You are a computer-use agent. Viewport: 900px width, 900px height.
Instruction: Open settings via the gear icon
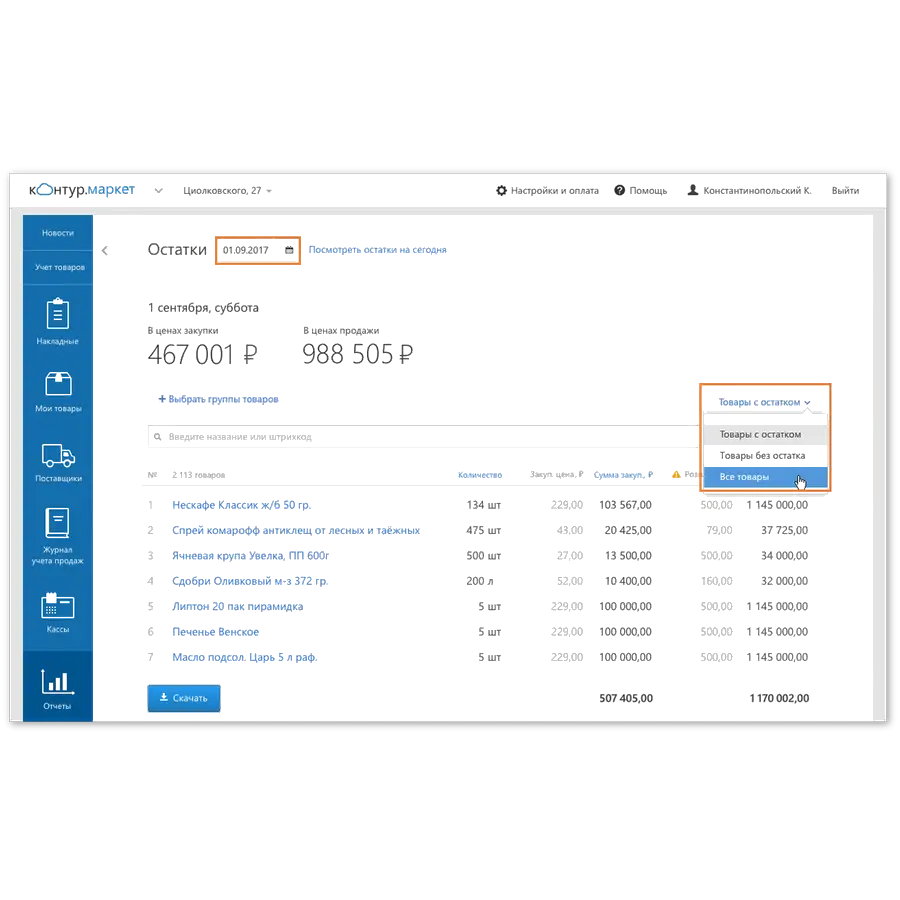pyautogui.click(x=502, y=190)
